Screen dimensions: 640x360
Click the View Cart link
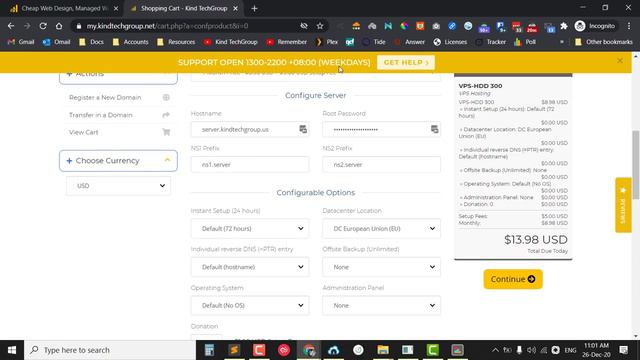84,132
